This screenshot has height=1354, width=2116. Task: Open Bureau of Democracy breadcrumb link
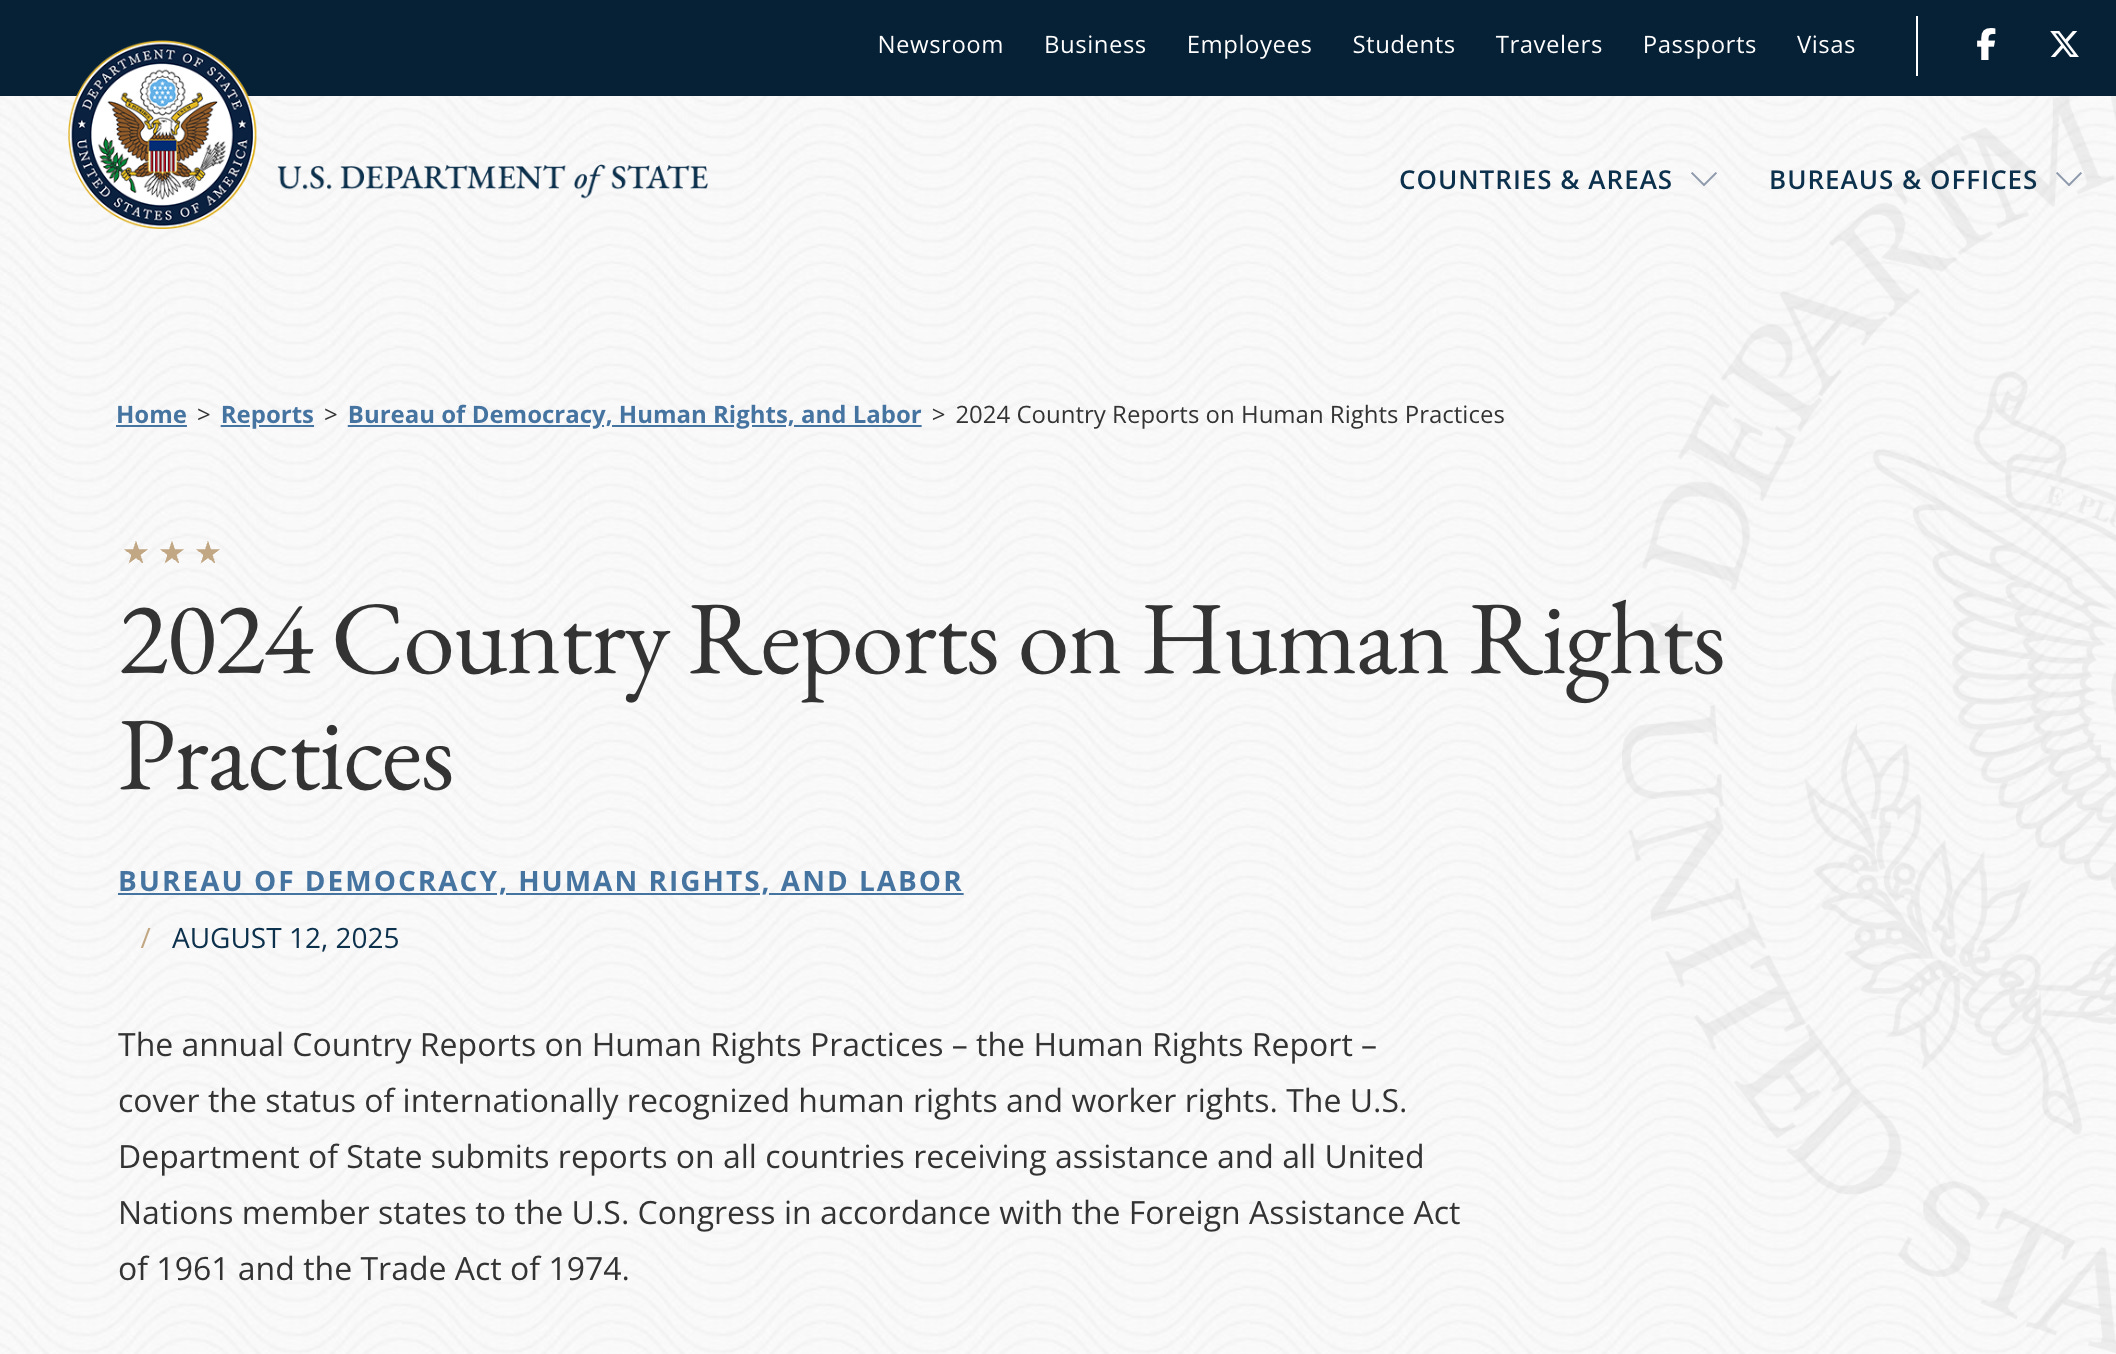[634, 414]
